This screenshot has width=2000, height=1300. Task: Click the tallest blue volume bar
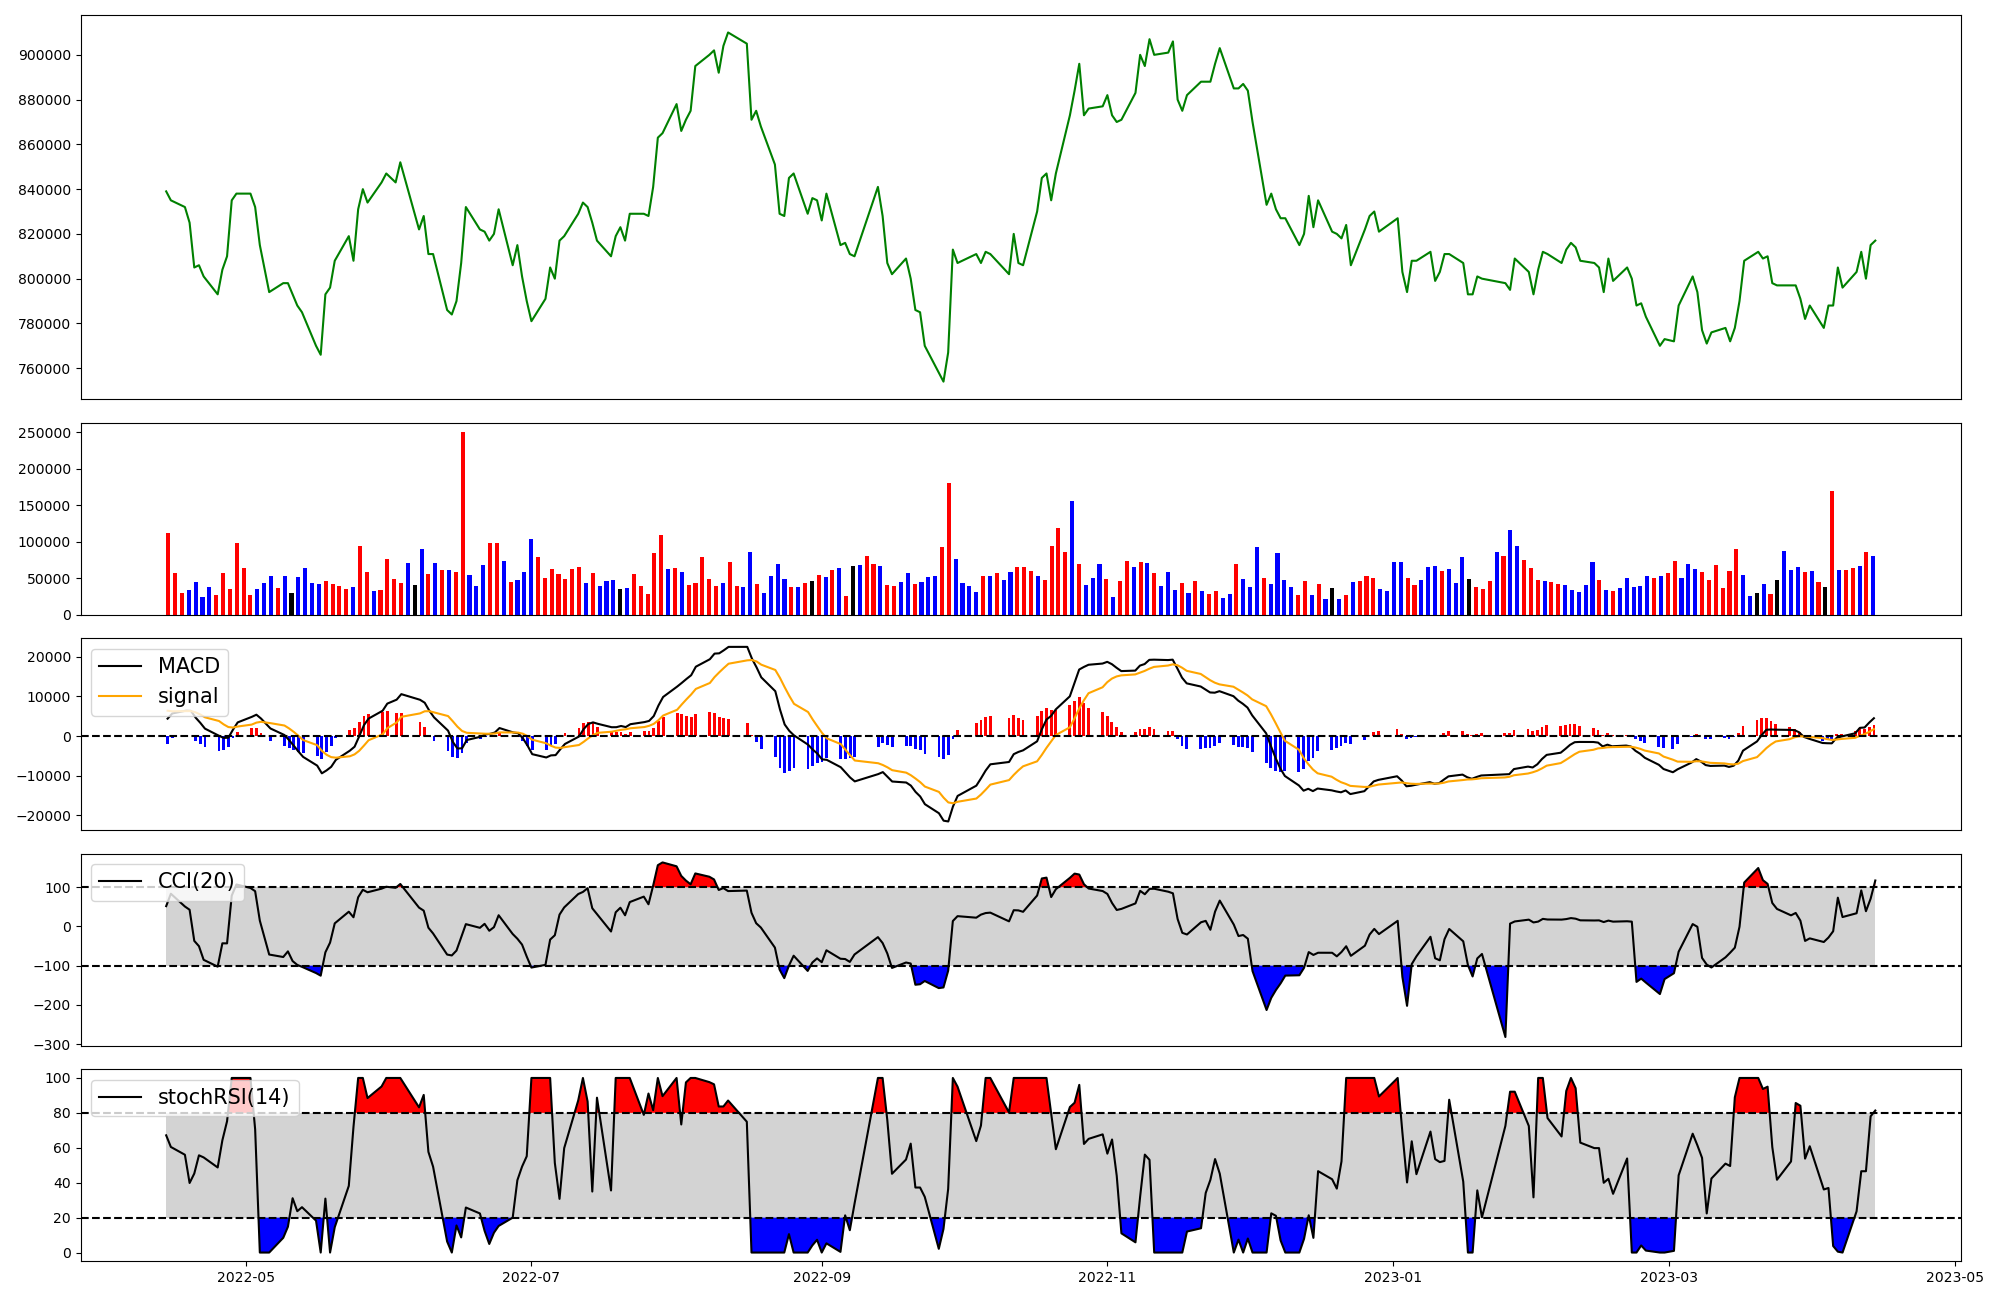(x=1072, y=558)
